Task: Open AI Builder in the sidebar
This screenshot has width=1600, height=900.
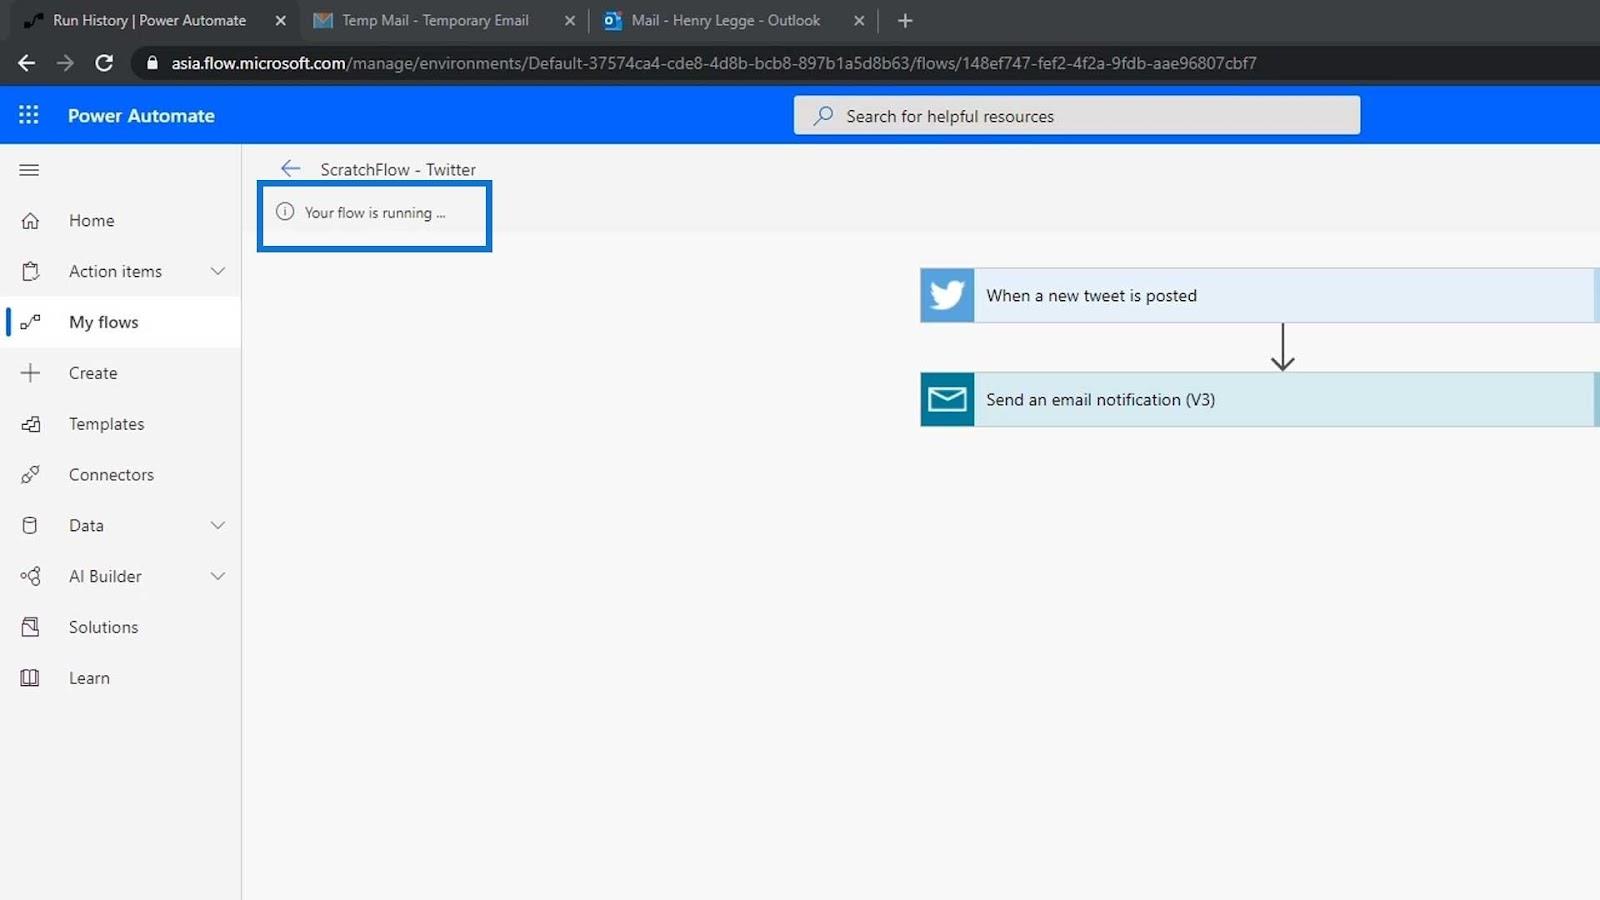Action: (x=120, y=576)
